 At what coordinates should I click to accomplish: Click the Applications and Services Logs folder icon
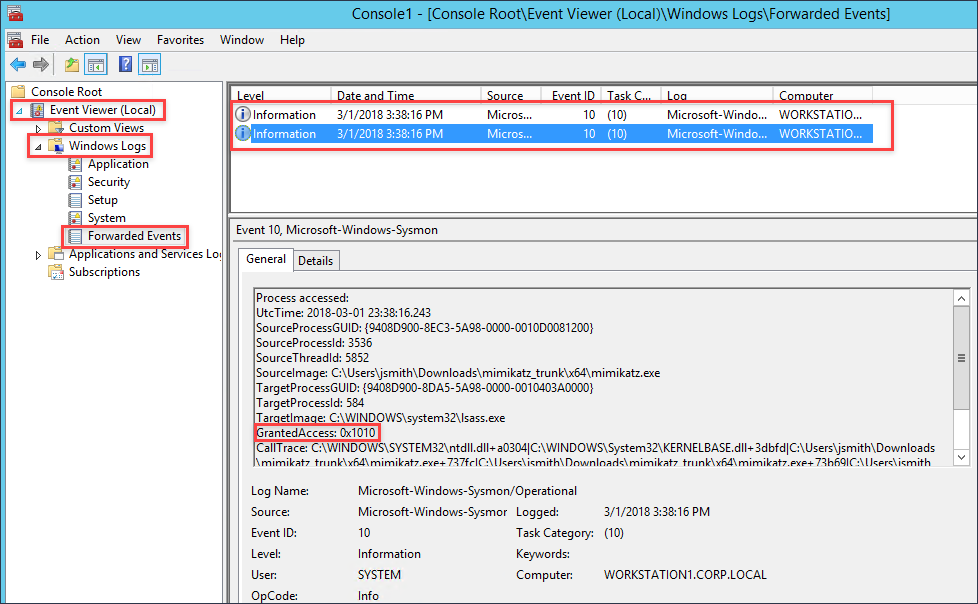56,254
